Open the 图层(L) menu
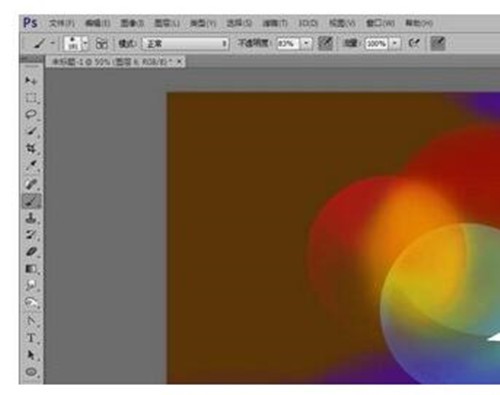 [167, 23]
